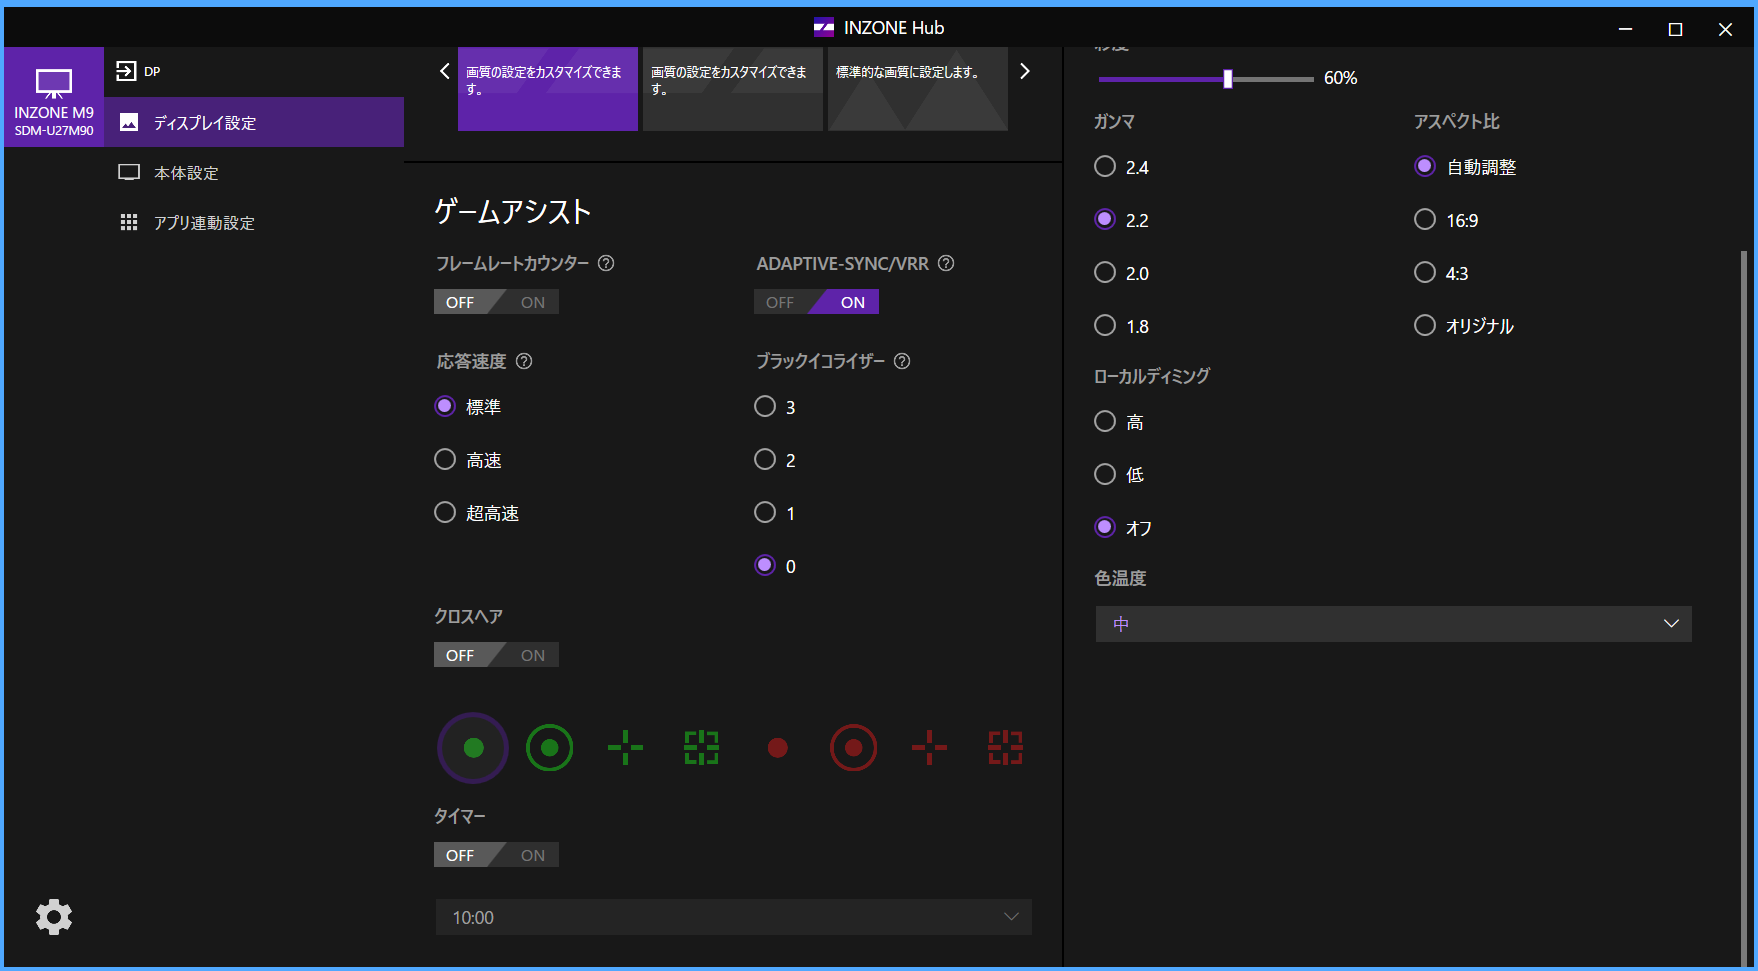Click the ローカルディミング label
Screen dimensions: 1758x971
click(1152, 376)
